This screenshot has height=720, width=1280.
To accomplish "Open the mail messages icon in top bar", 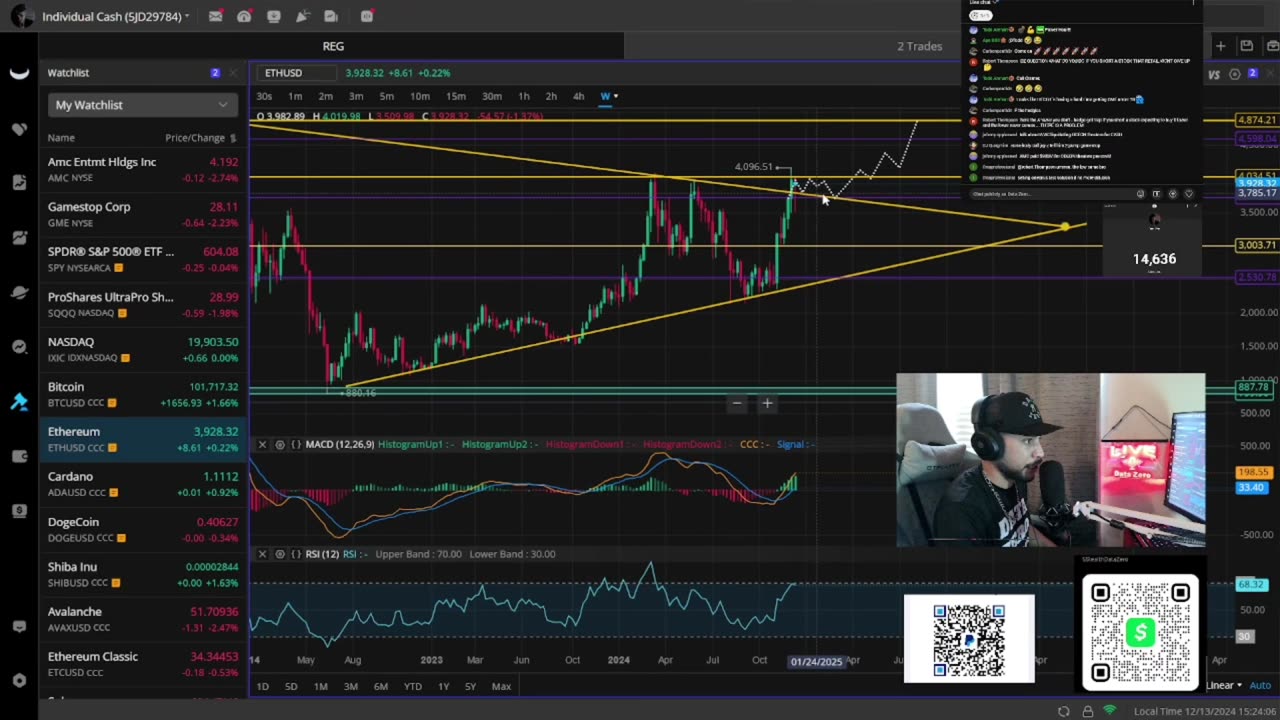I will click(215, 16).
